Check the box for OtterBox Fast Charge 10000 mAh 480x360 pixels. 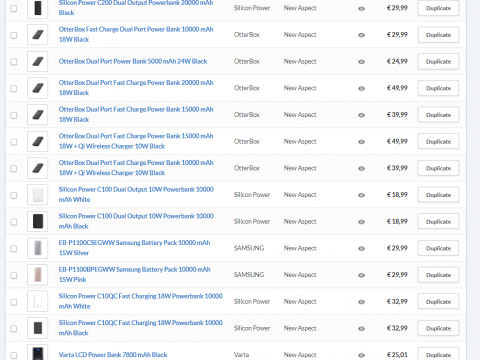click(14, 35)
